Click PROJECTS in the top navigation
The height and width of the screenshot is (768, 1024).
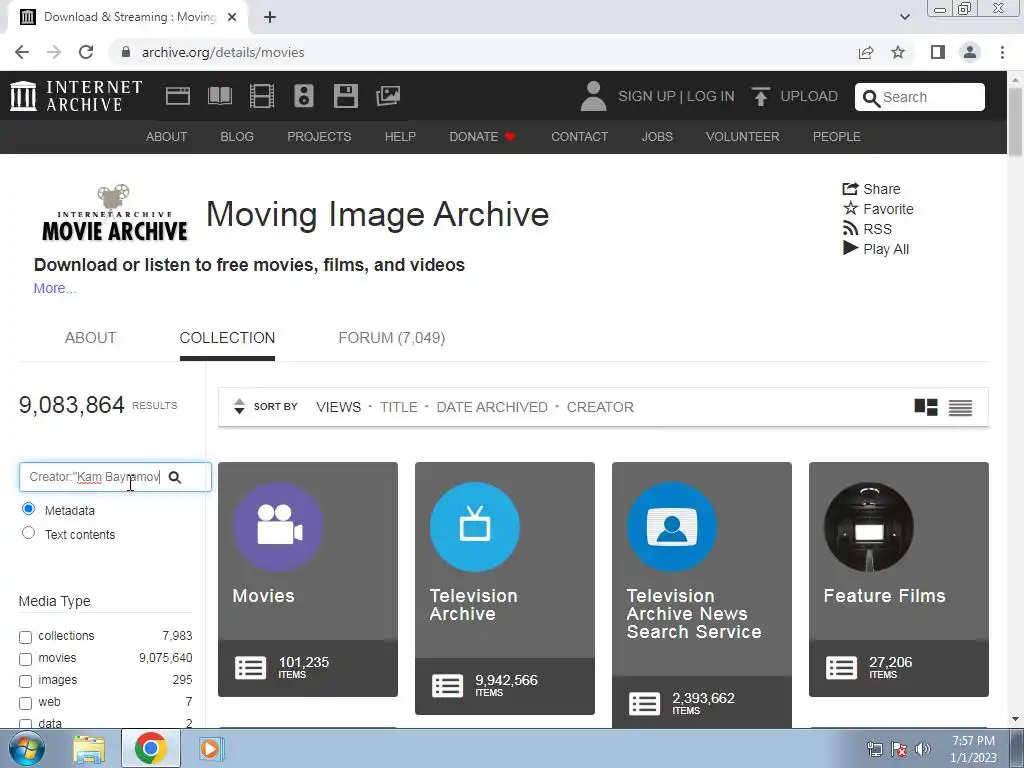(319, 136)
